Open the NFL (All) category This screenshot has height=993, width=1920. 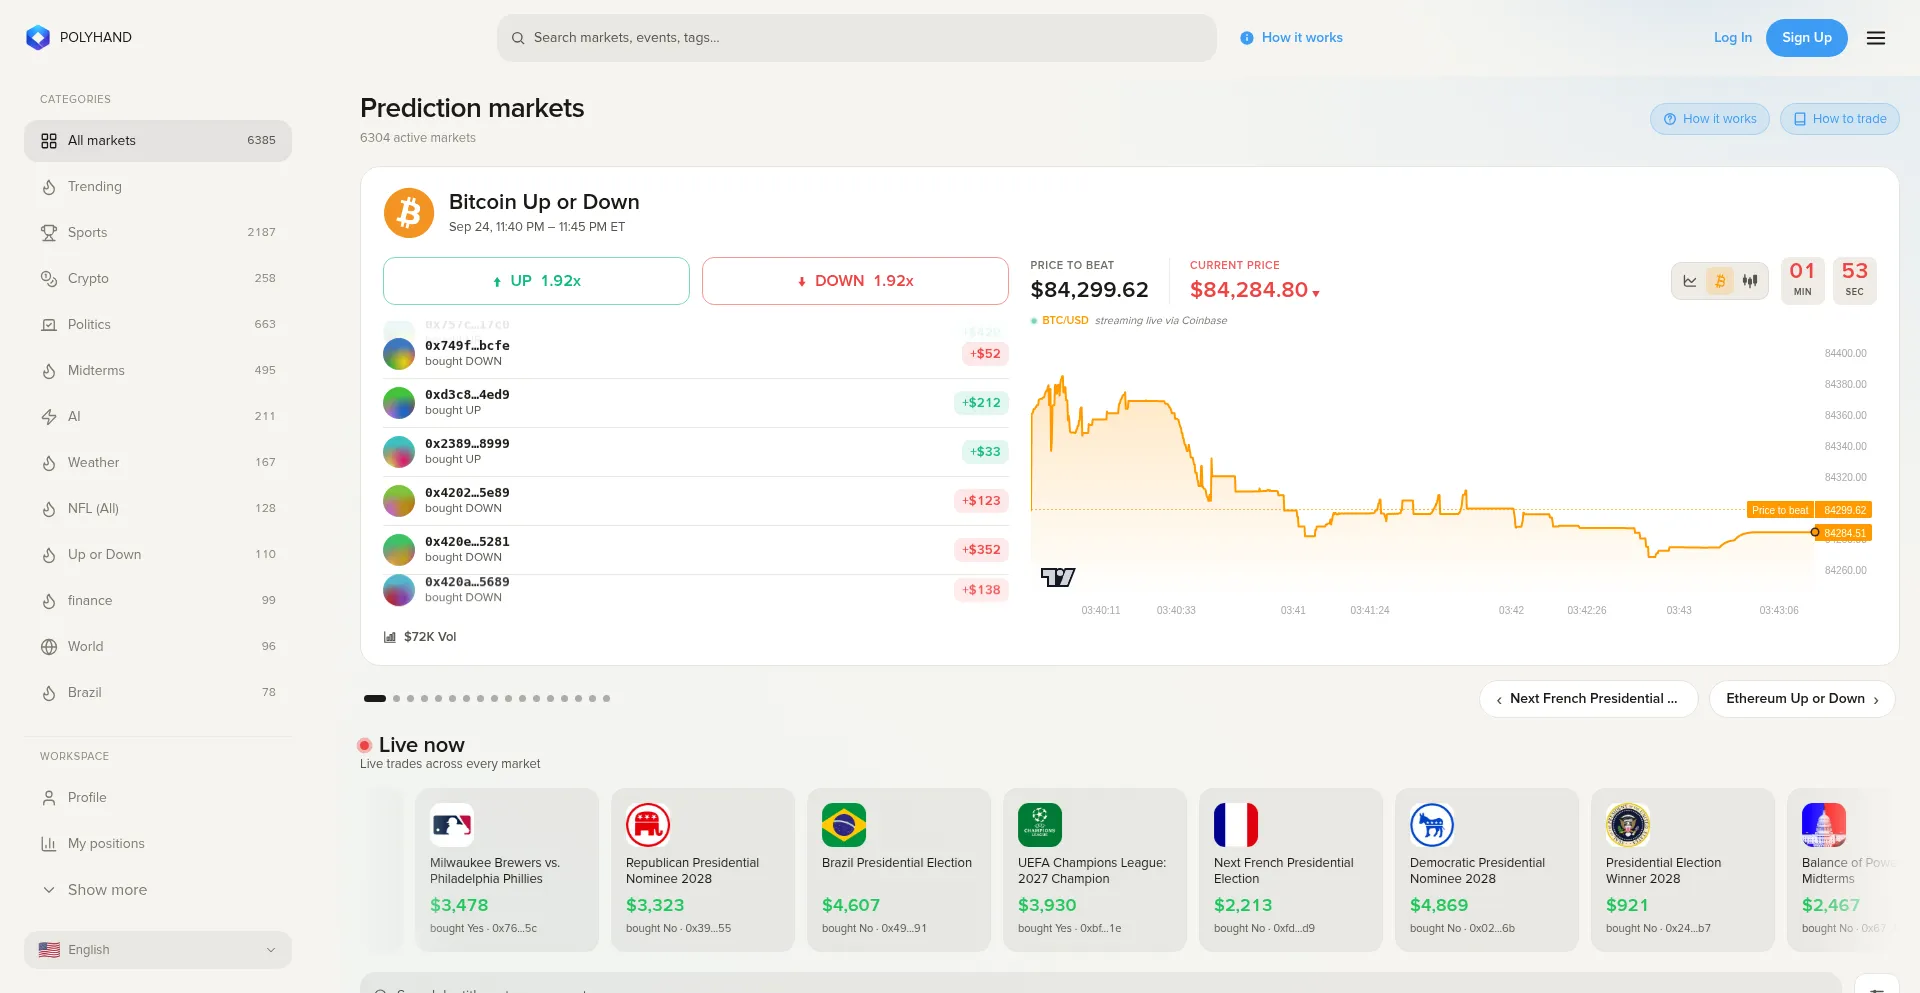click(158, 509)
